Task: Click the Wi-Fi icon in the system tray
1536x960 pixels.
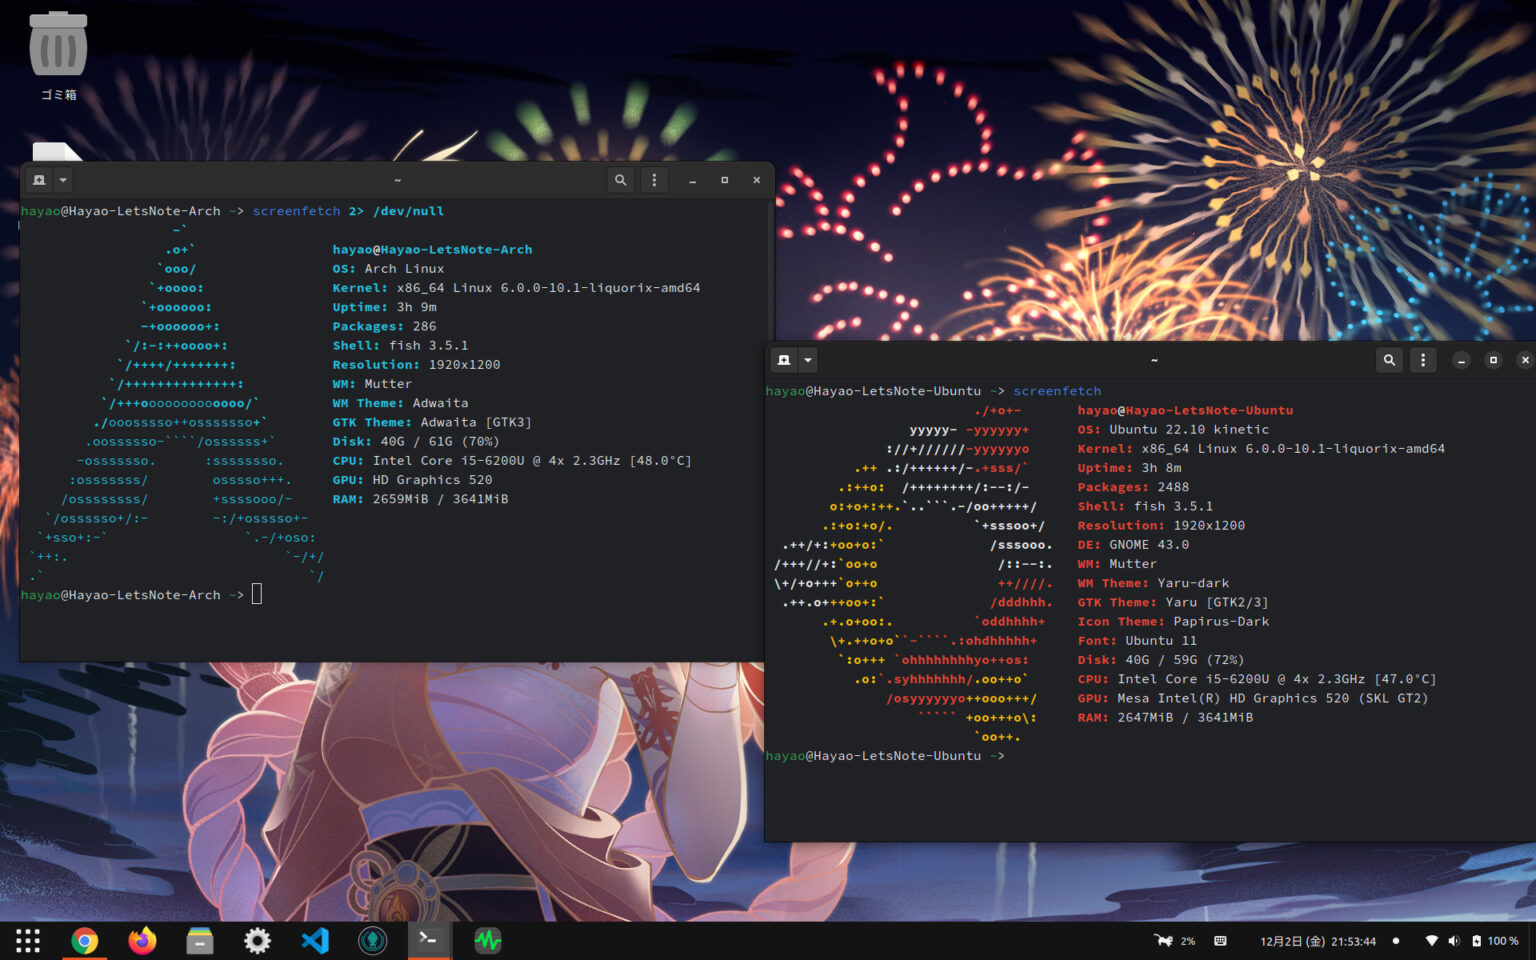Action: 1431,941
